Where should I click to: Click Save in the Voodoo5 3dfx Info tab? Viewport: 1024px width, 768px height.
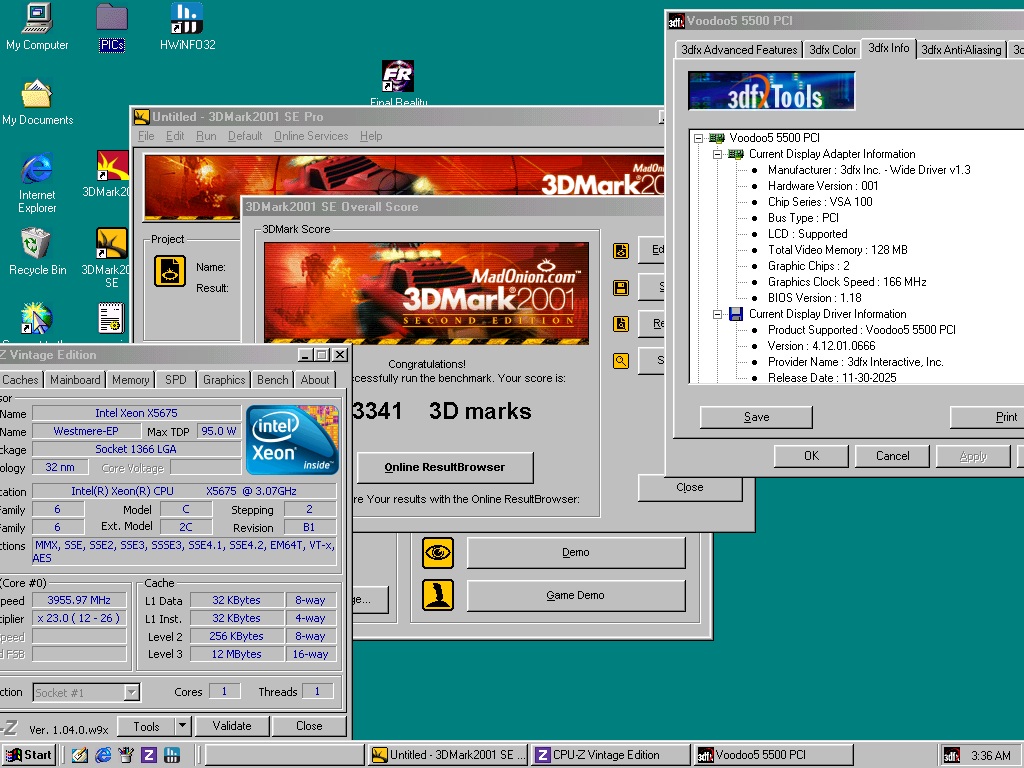click(x=756, y=417)
